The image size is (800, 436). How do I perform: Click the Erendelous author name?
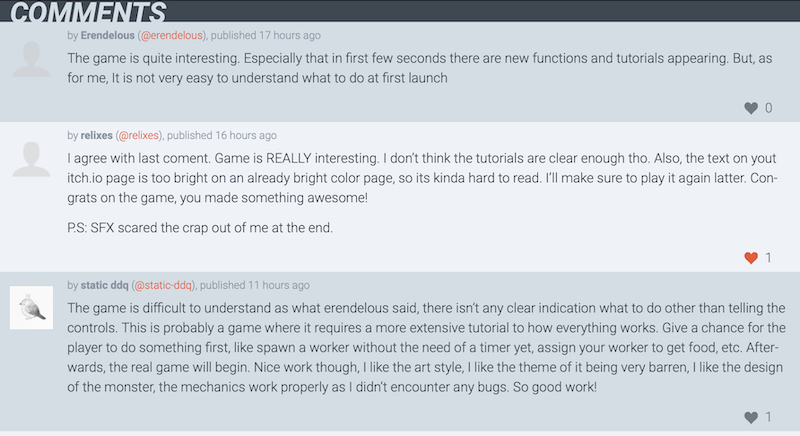(x=108, y=35)
